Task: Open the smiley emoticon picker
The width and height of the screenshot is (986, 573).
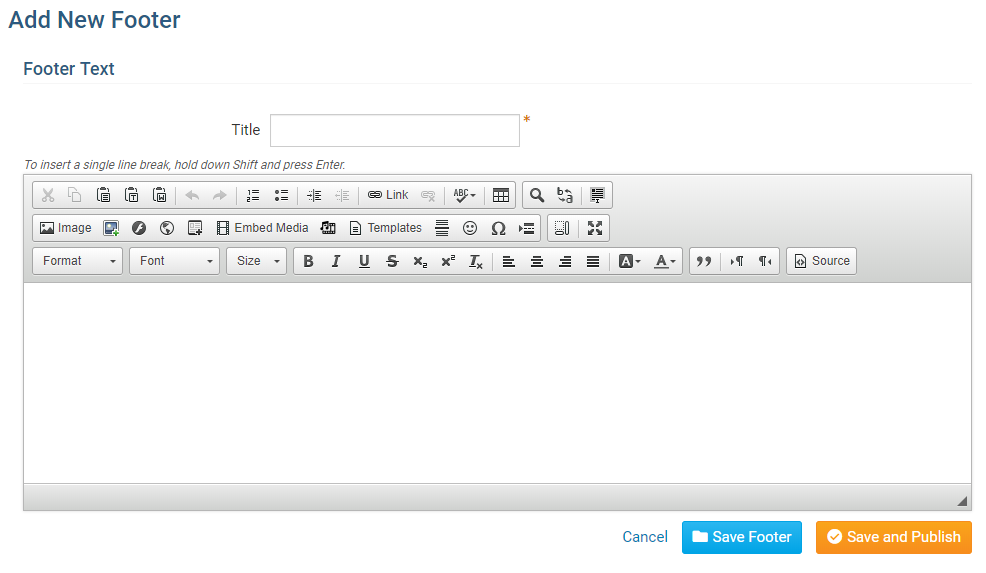Action: [470, 228]
